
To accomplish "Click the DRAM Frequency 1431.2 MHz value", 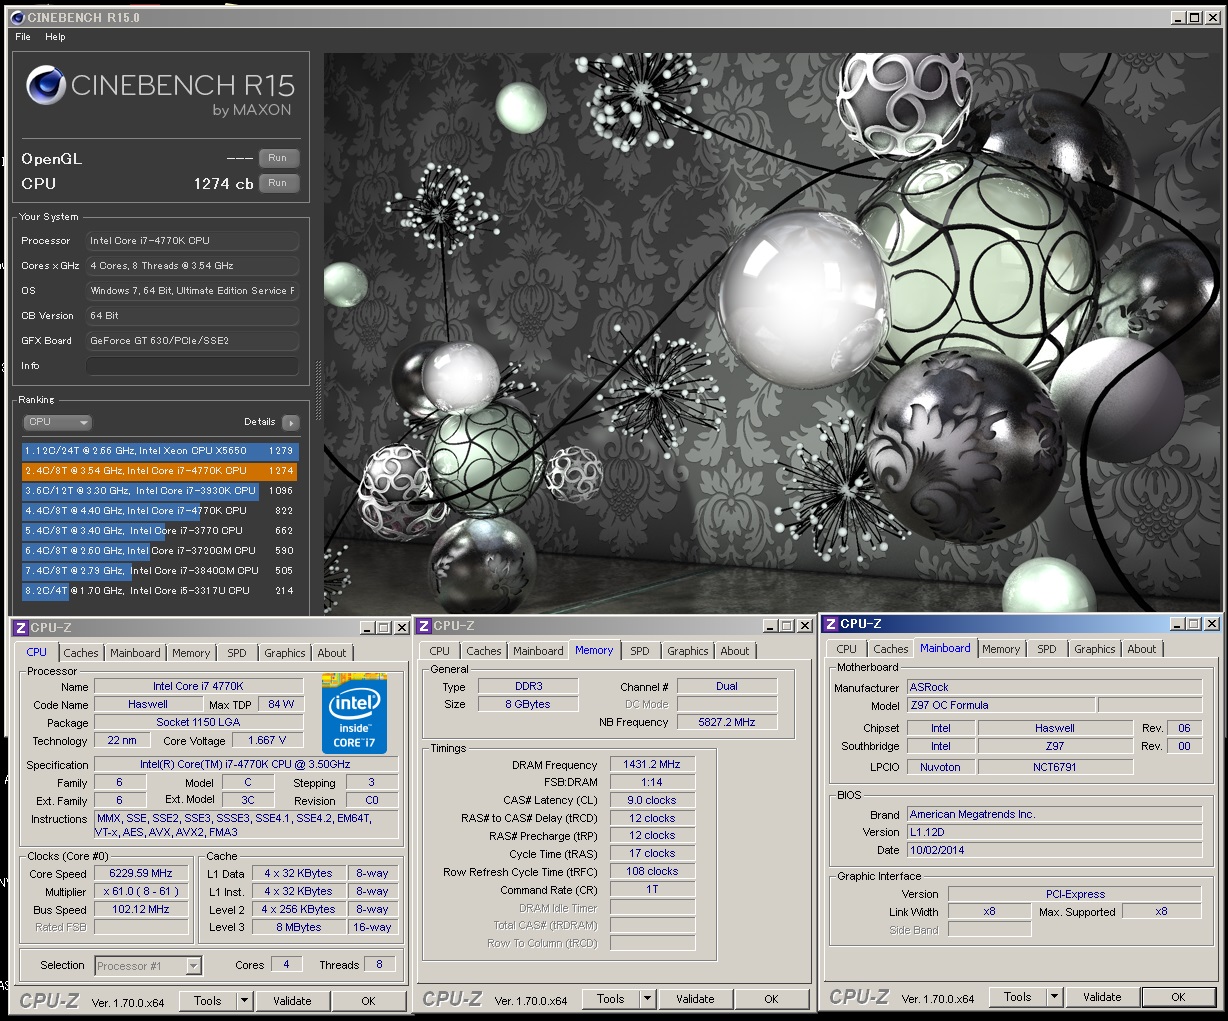I will point(652,764).
